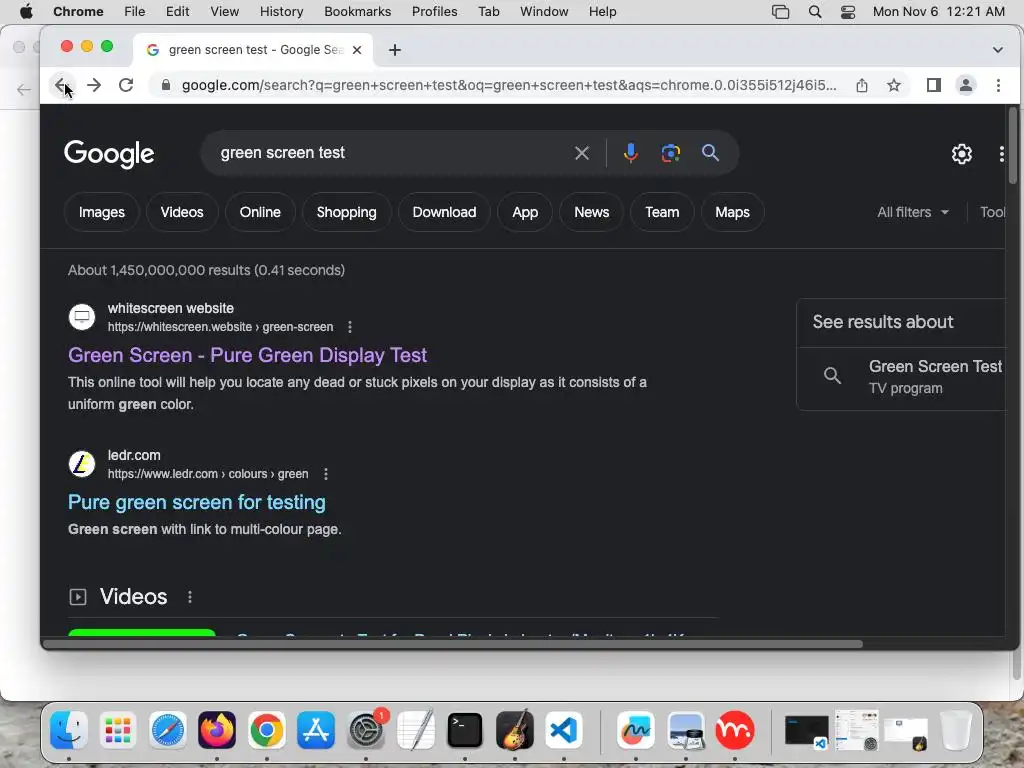This screenshot has height=768, width=1024.
Task: Bookmark this tab with star icon
Action: click(894, 85)
